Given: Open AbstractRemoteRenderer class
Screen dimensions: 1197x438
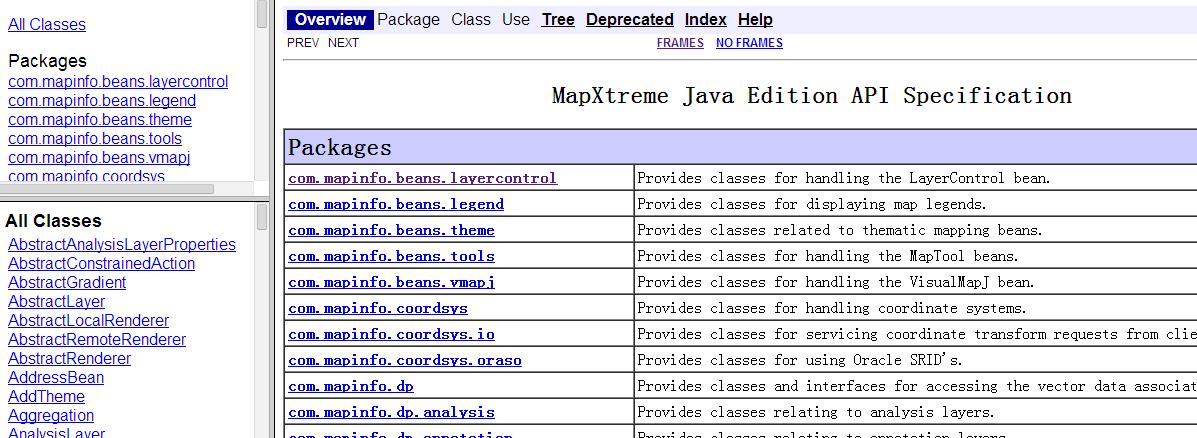Looking at the screenshot, I should [x=97, y=340].
